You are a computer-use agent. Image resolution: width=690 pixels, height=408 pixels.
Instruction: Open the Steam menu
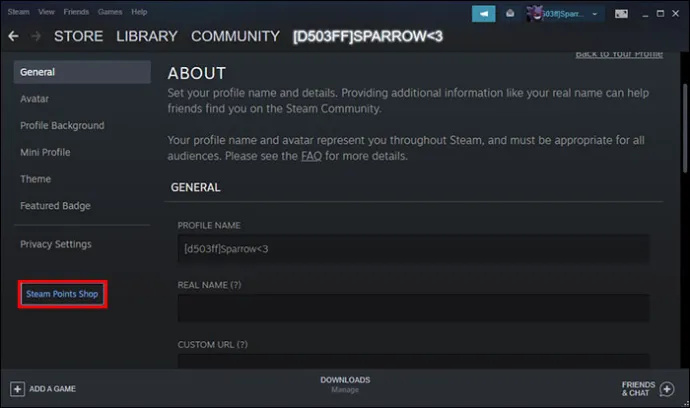tap(18, 12)
